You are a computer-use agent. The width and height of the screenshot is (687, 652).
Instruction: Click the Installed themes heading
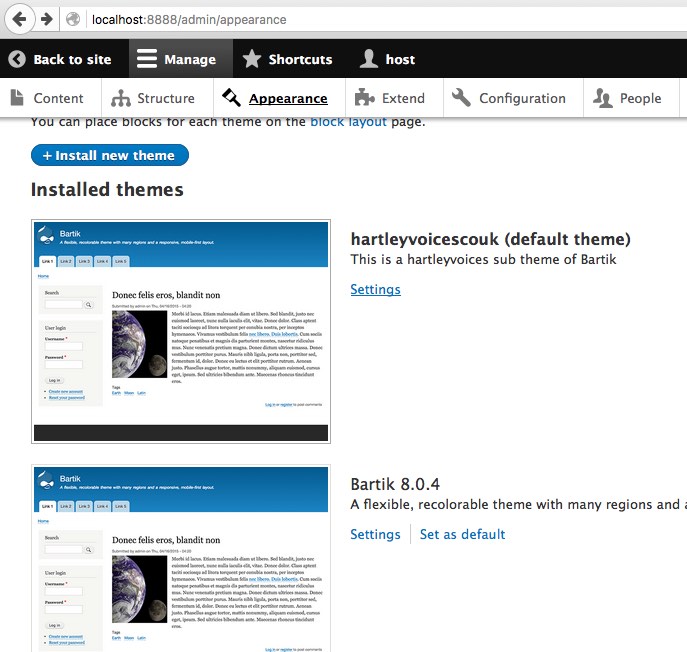point(107,190)
